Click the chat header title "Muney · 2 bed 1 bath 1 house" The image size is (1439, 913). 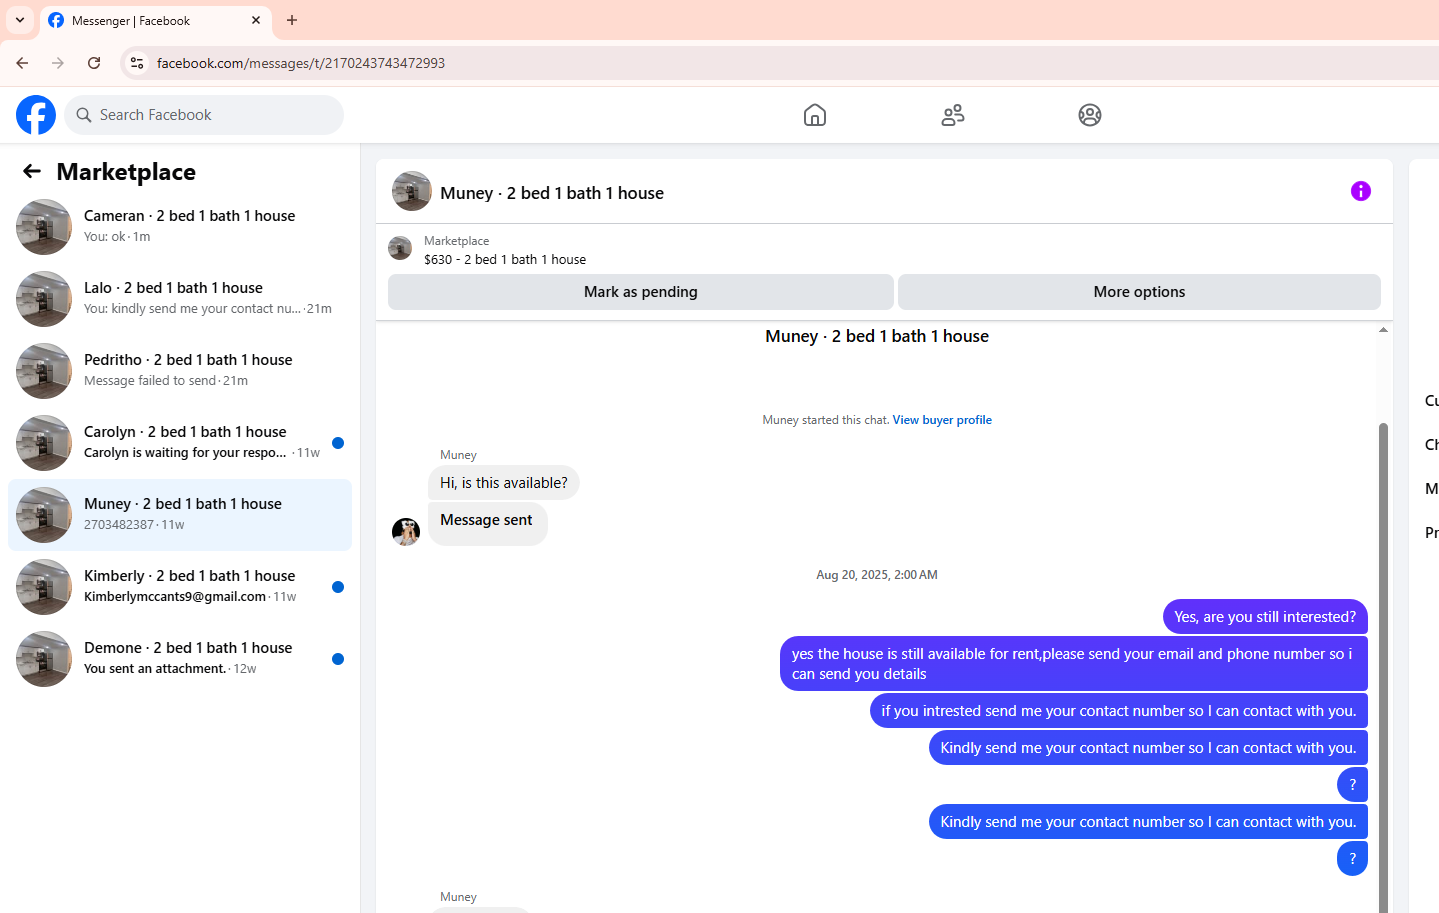[x=552, y=193]
